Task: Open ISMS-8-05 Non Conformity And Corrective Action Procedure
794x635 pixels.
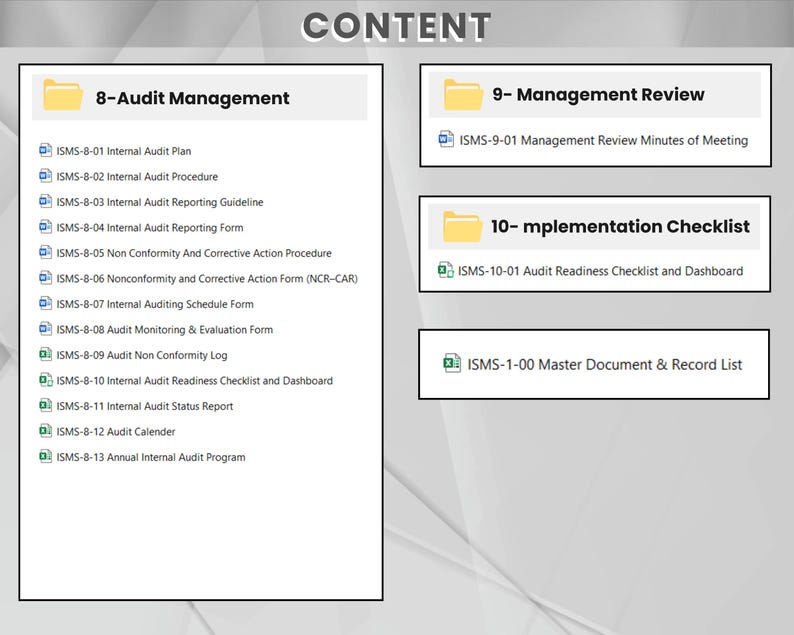Action: coord(194,253)
